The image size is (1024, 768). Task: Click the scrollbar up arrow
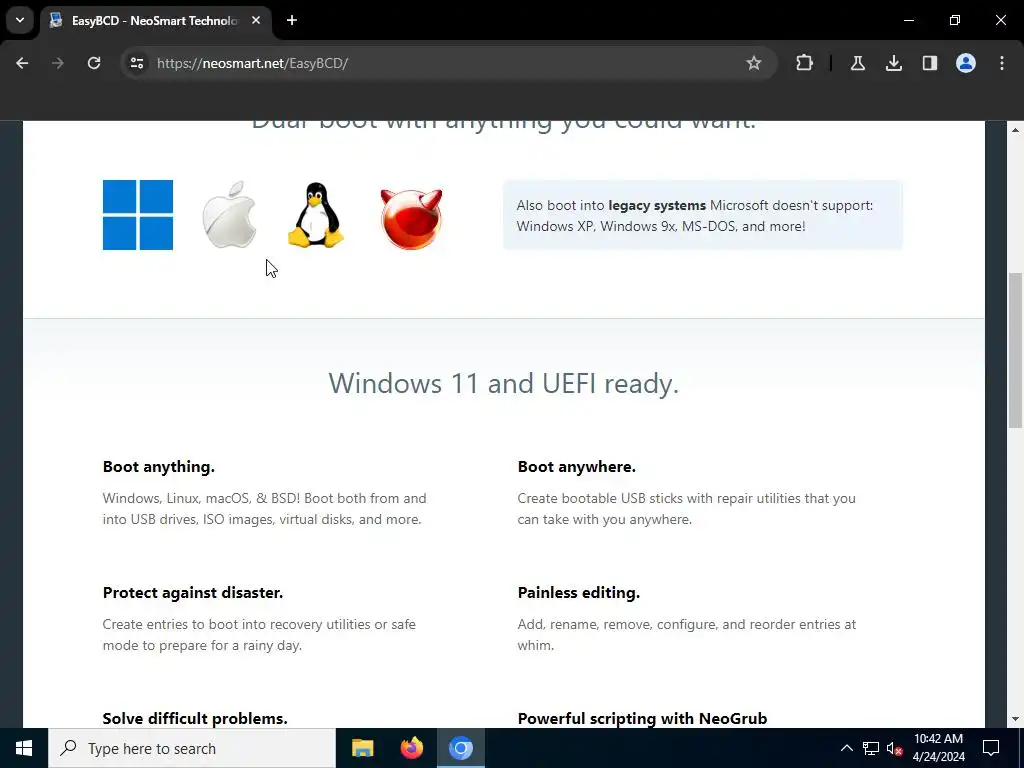pos(1015,130)
